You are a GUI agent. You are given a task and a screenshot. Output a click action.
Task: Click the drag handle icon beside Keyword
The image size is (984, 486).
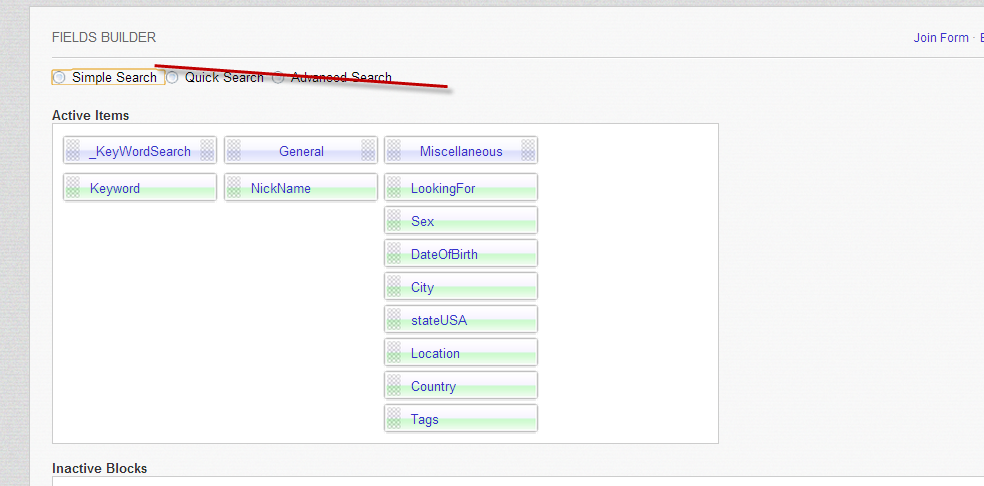pos(73,188)
